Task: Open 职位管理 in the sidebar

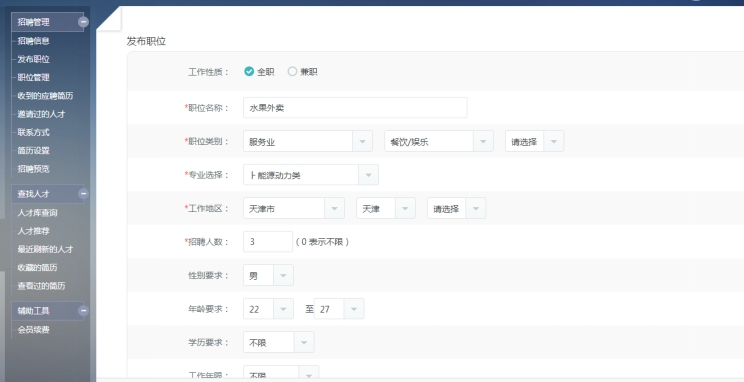Action: click(x=34, y=77)
